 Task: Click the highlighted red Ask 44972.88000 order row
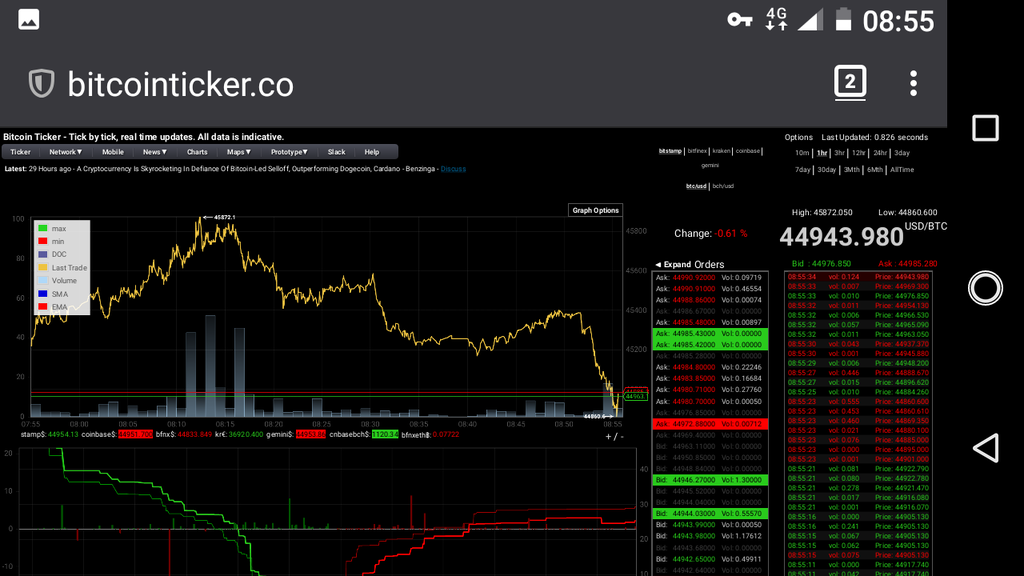pos(710,424)
